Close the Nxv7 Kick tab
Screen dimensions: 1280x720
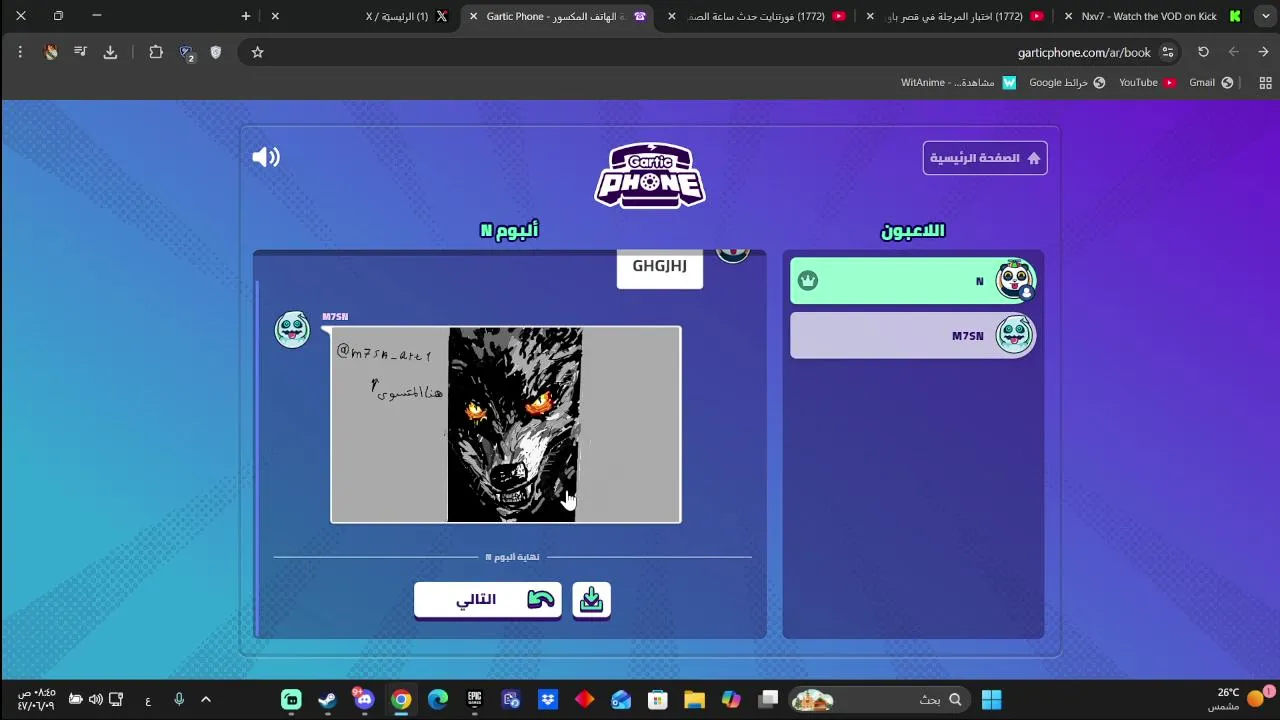1068,16
